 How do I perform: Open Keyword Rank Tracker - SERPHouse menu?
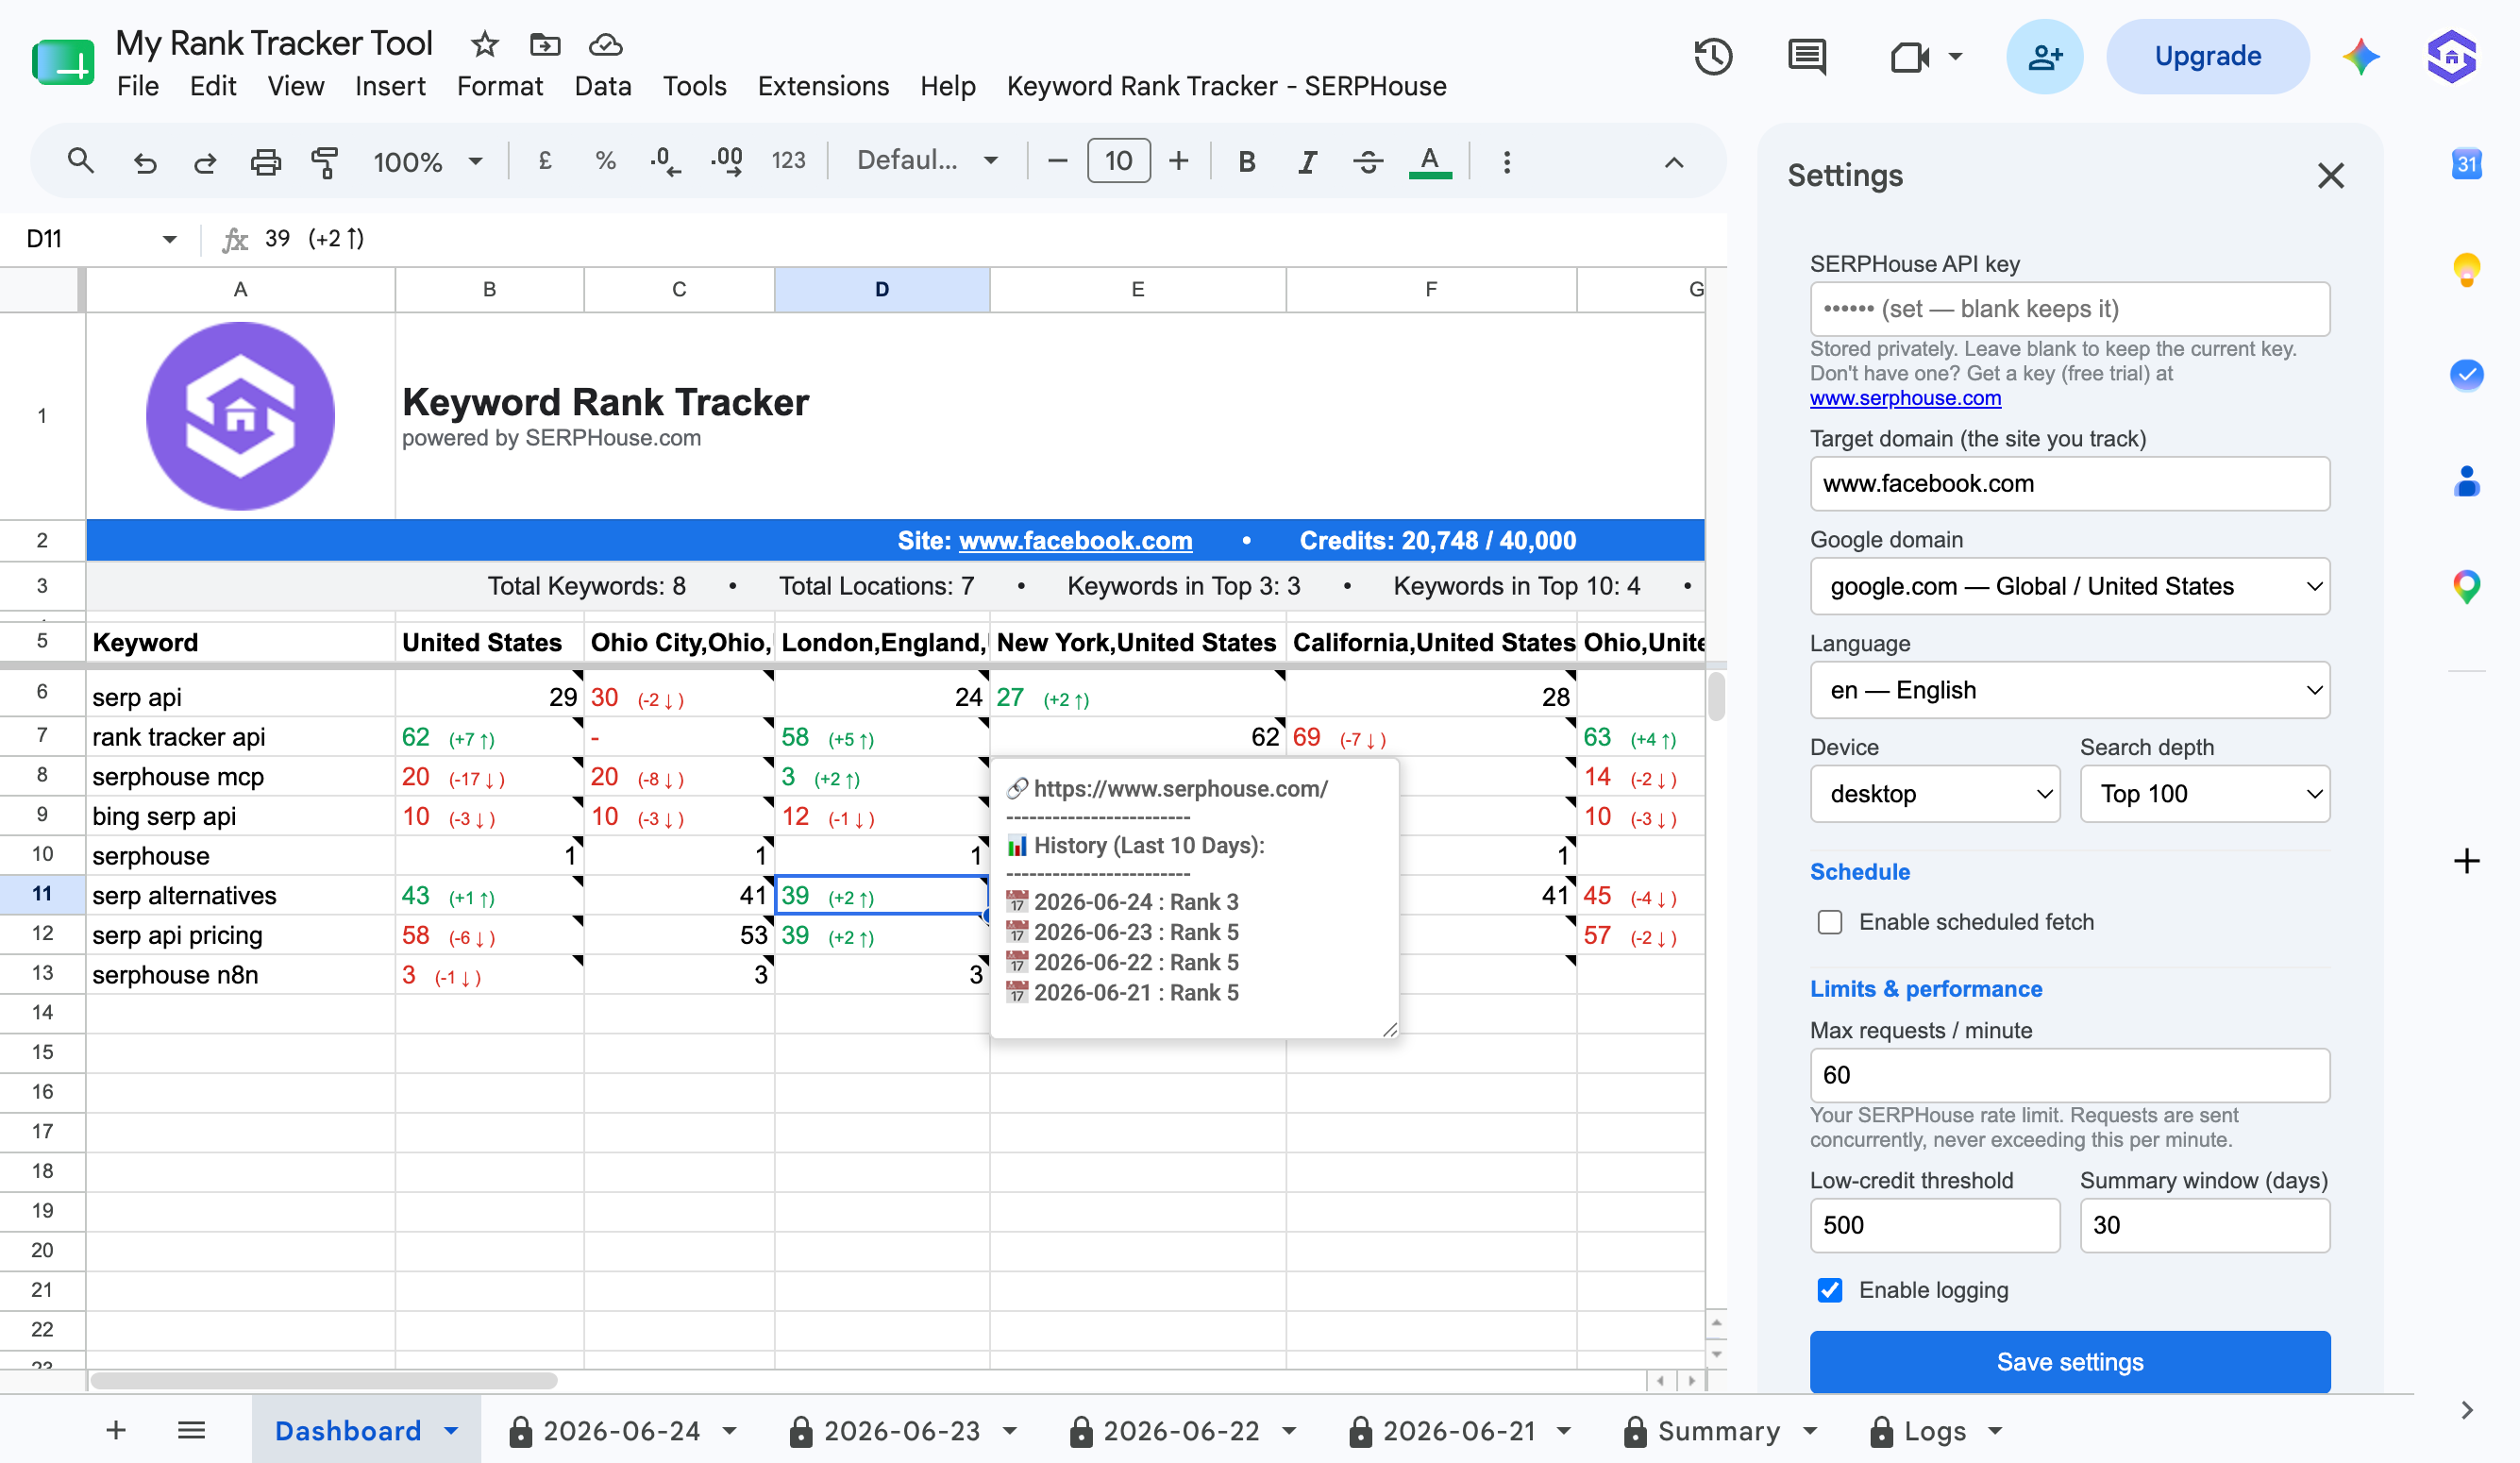pos(1226,87)
